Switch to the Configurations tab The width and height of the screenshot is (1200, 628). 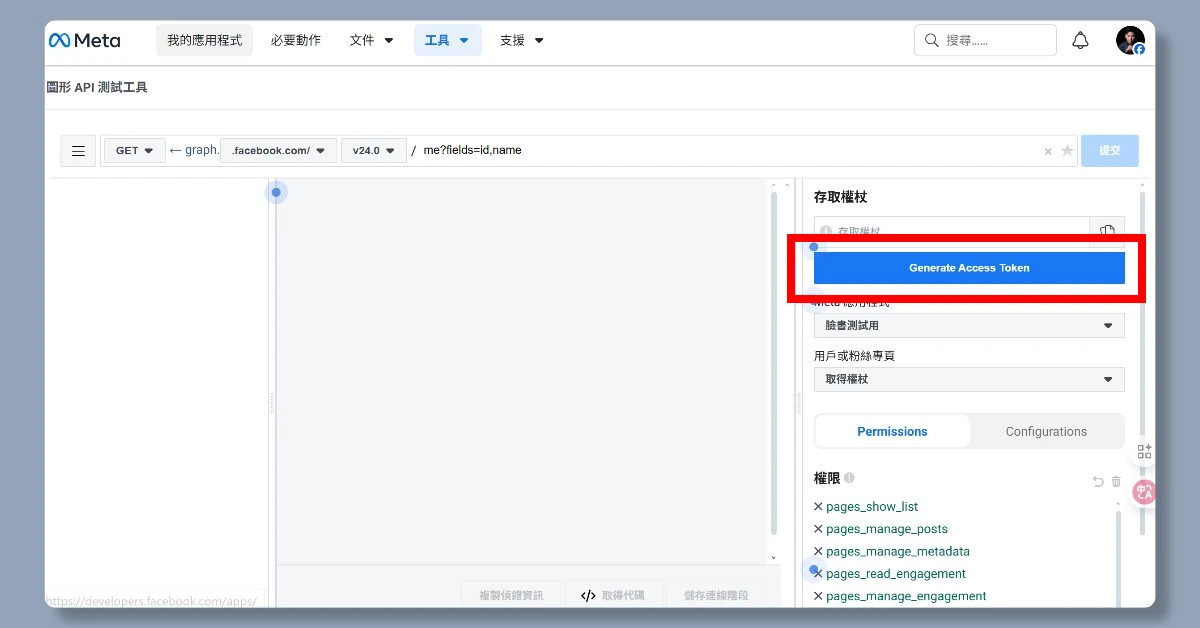1046,432
